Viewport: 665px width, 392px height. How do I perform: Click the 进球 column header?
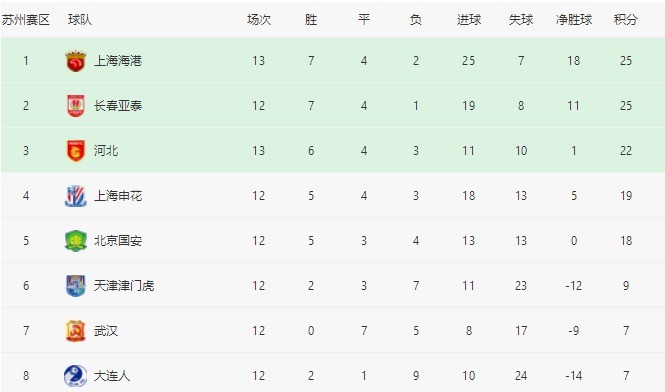click(469, 20)
